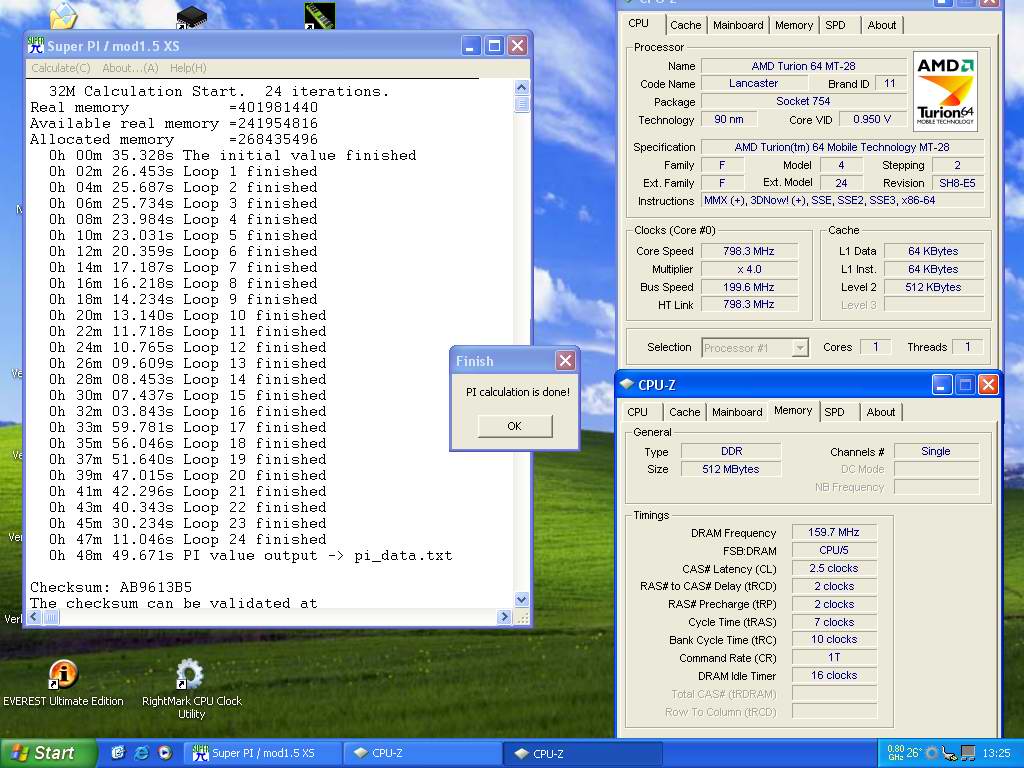Screen dimensions: 1024x768
Task: Launch Internet Explorer from Quick Launch
Action: [141, 753]
